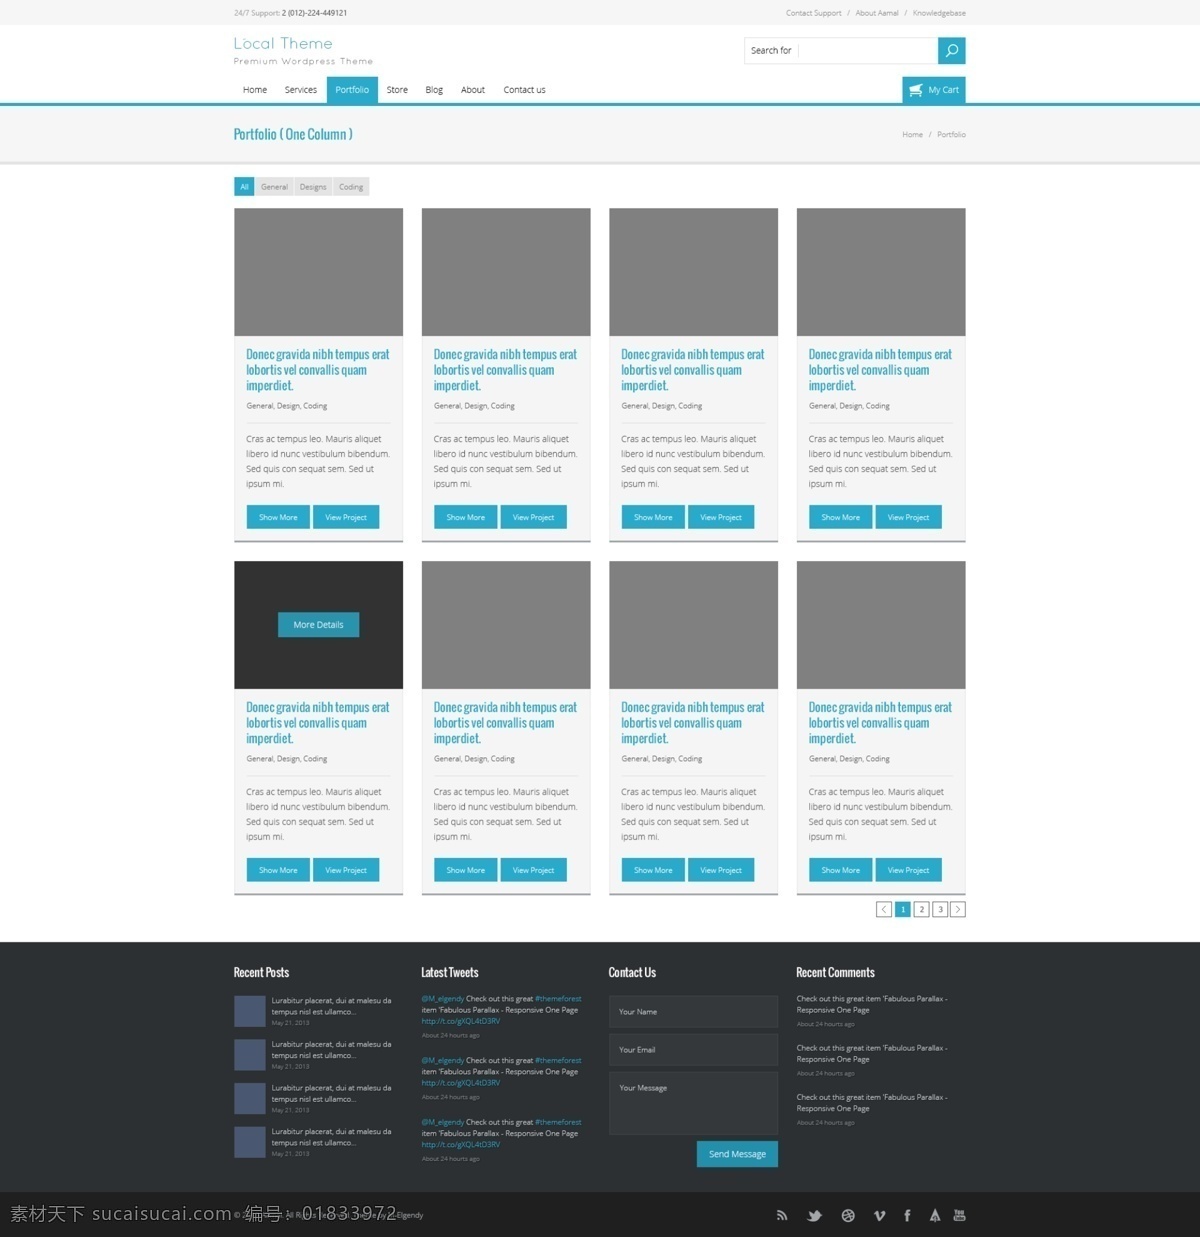Click the Your Name input field
1200x1237 pixels.
click(693, 1012)
